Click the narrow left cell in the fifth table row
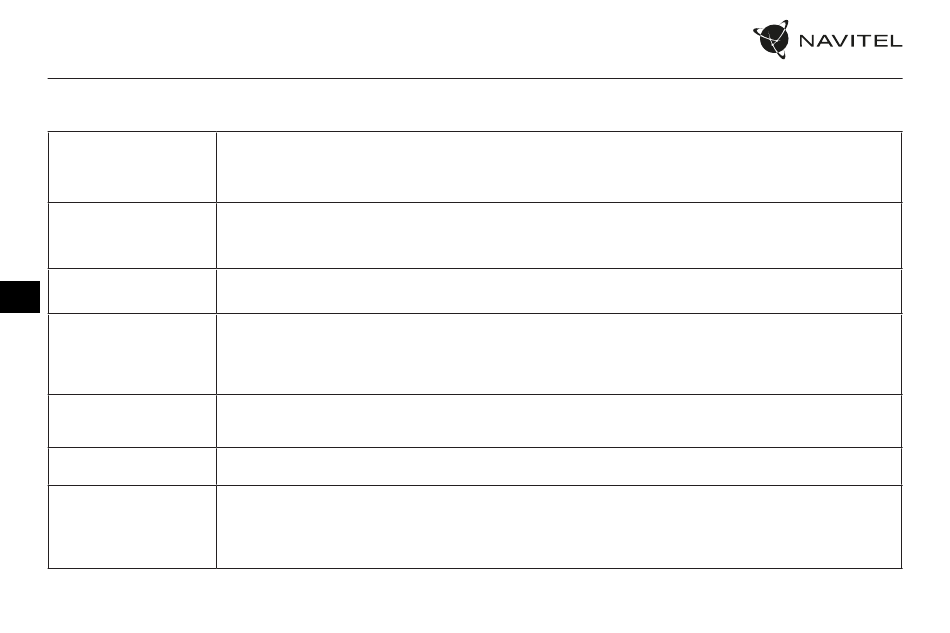 pos(132,421)
